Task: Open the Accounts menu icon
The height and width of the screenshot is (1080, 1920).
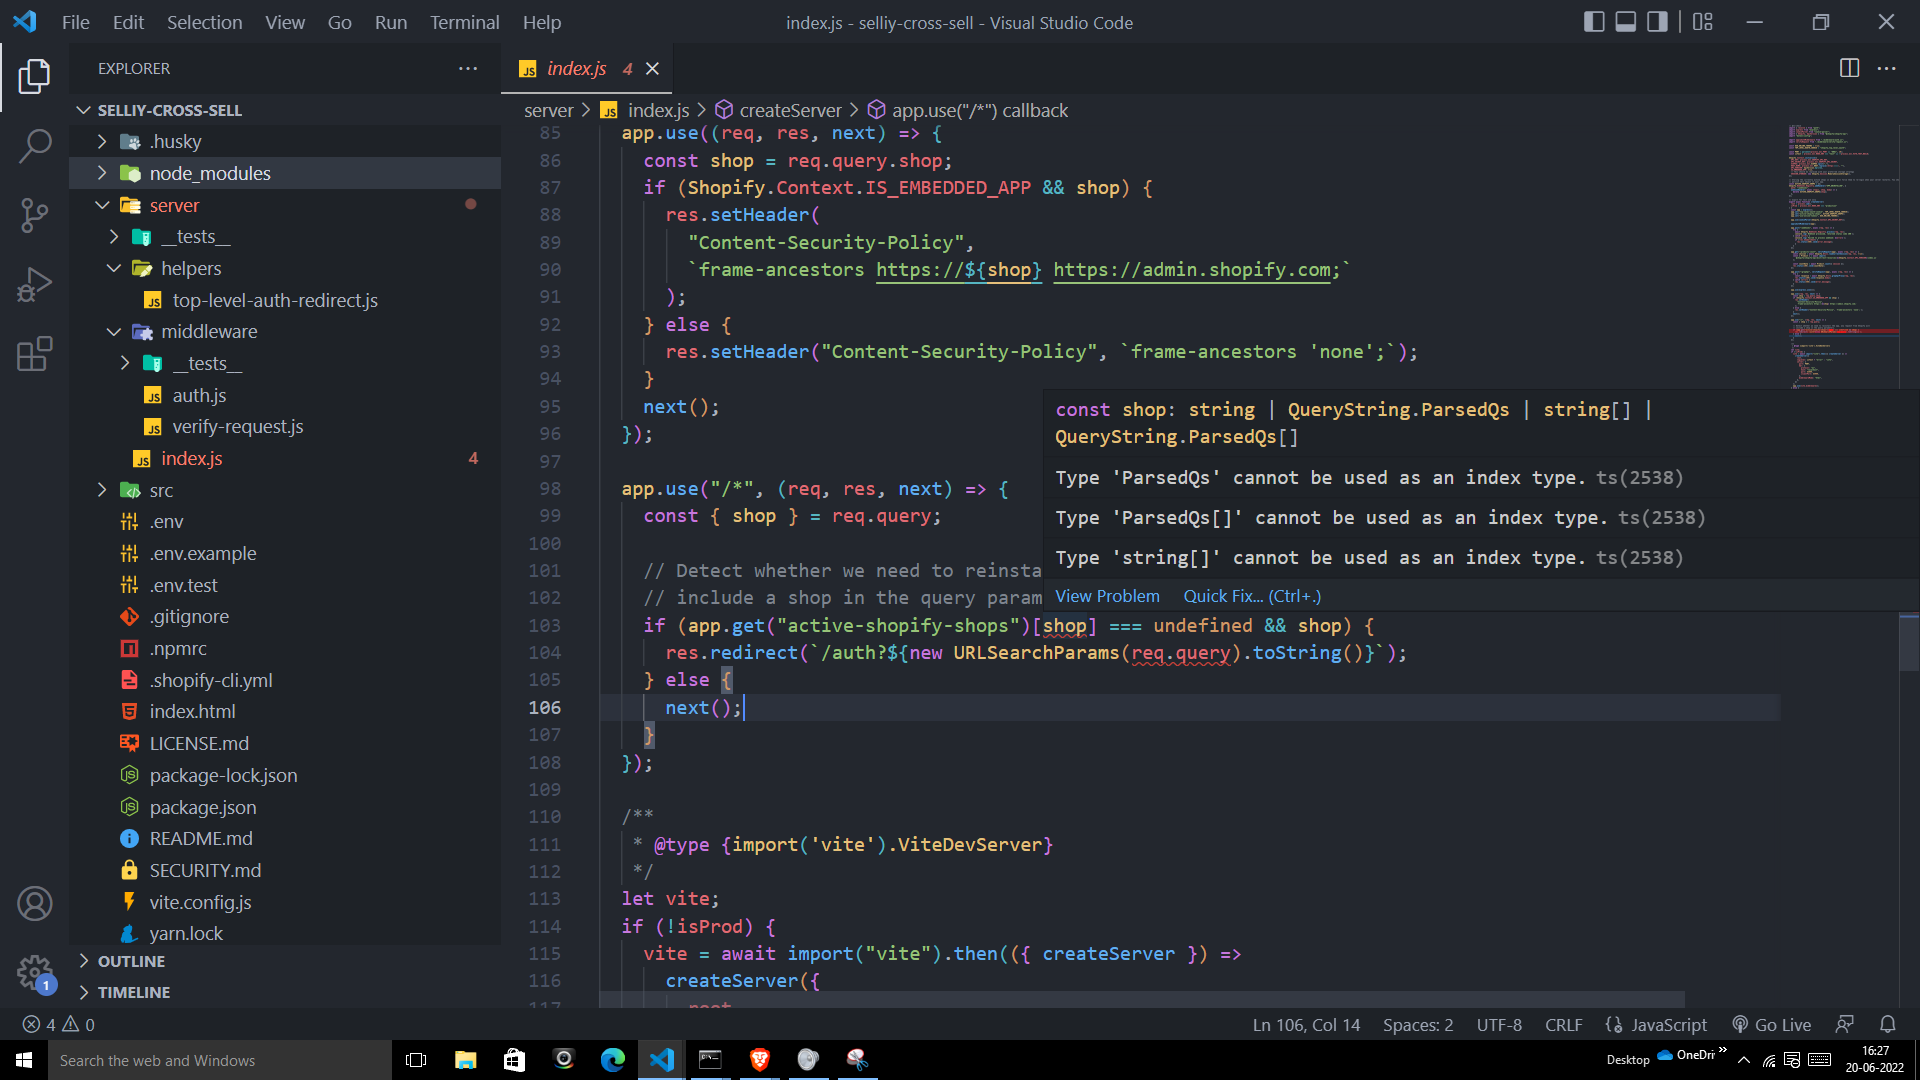Action: pyautogui.click(x=34, y=904)
